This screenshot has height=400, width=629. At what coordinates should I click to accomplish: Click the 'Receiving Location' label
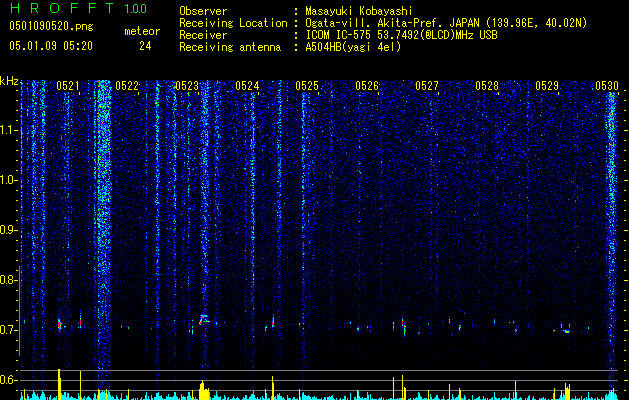233,23
